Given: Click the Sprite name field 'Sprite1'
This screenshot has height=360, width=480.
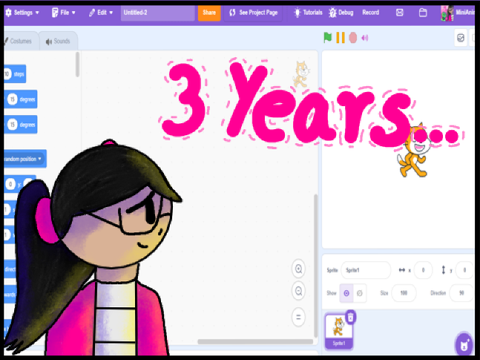Looking at the screenshot, I should tap(366, 270).
